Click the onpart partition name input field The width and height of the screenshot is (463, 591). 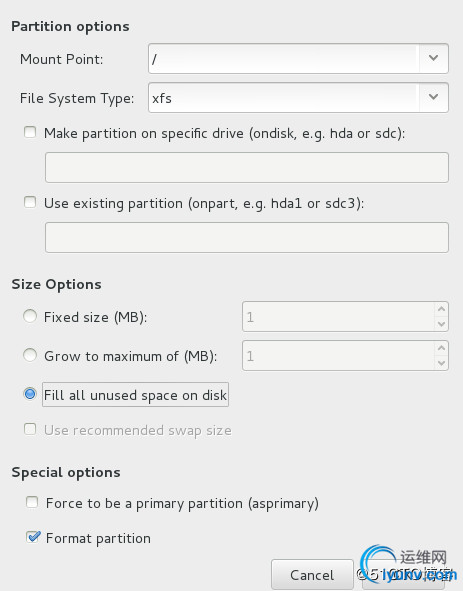[247, 237]
